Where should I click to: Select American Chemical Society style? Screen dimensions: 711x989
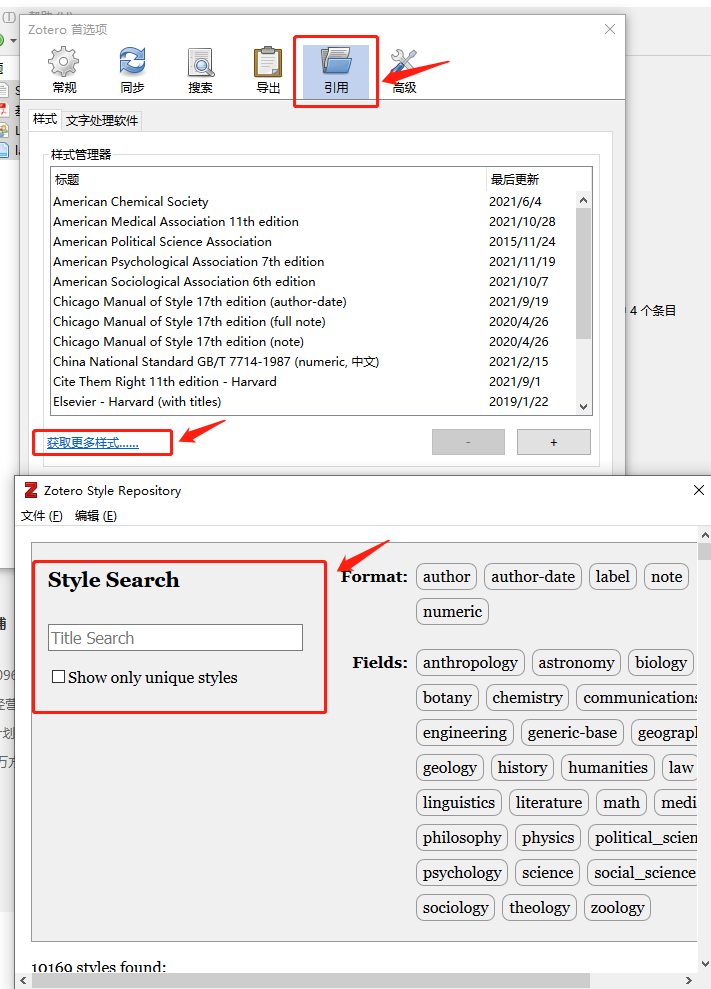click(314, 202)
